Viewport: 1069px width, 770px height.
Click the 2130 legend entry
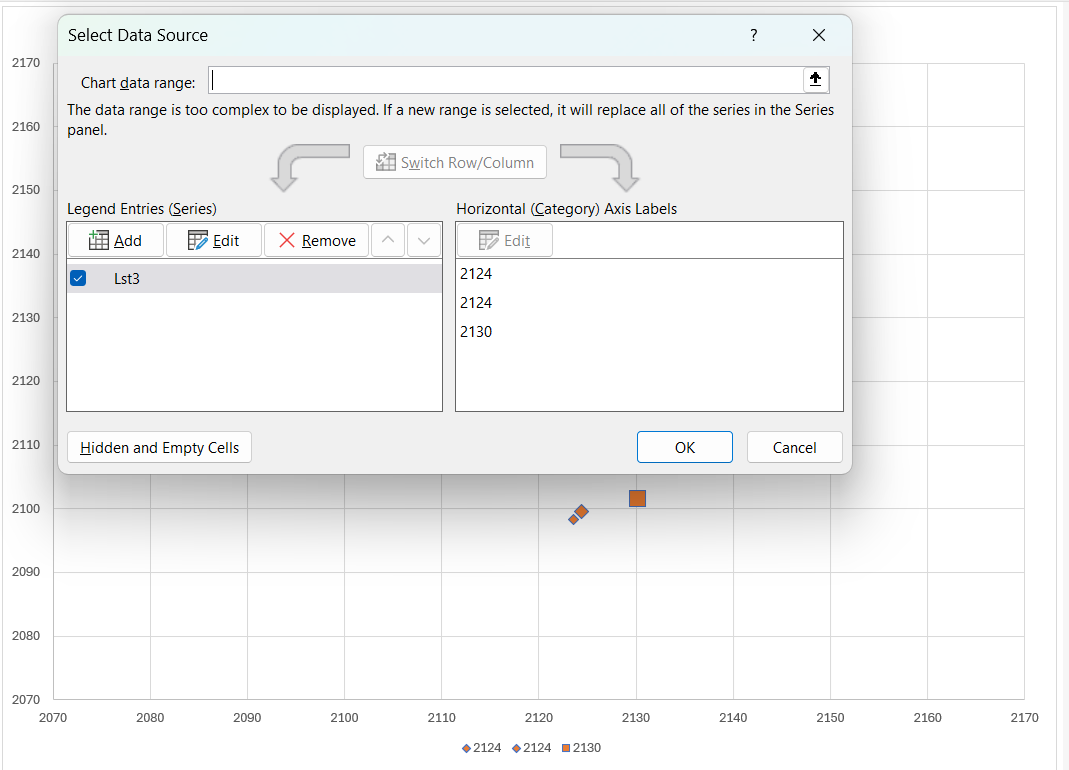pos(581,748)
